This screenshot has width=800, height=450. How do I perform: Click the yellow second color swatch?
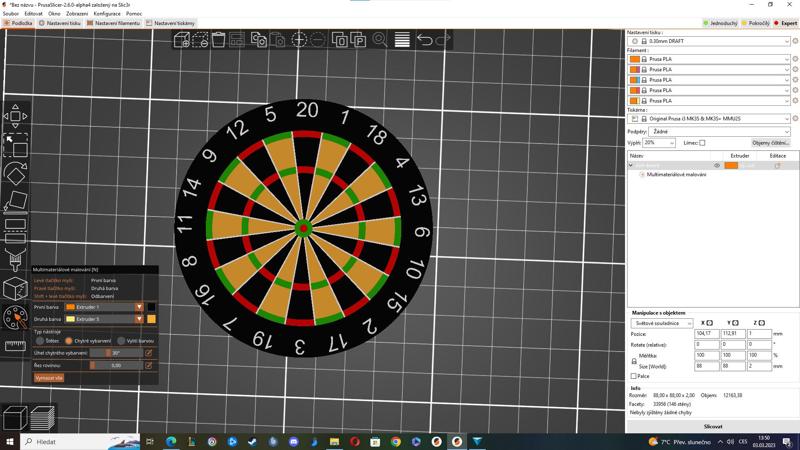click(152, 319)
